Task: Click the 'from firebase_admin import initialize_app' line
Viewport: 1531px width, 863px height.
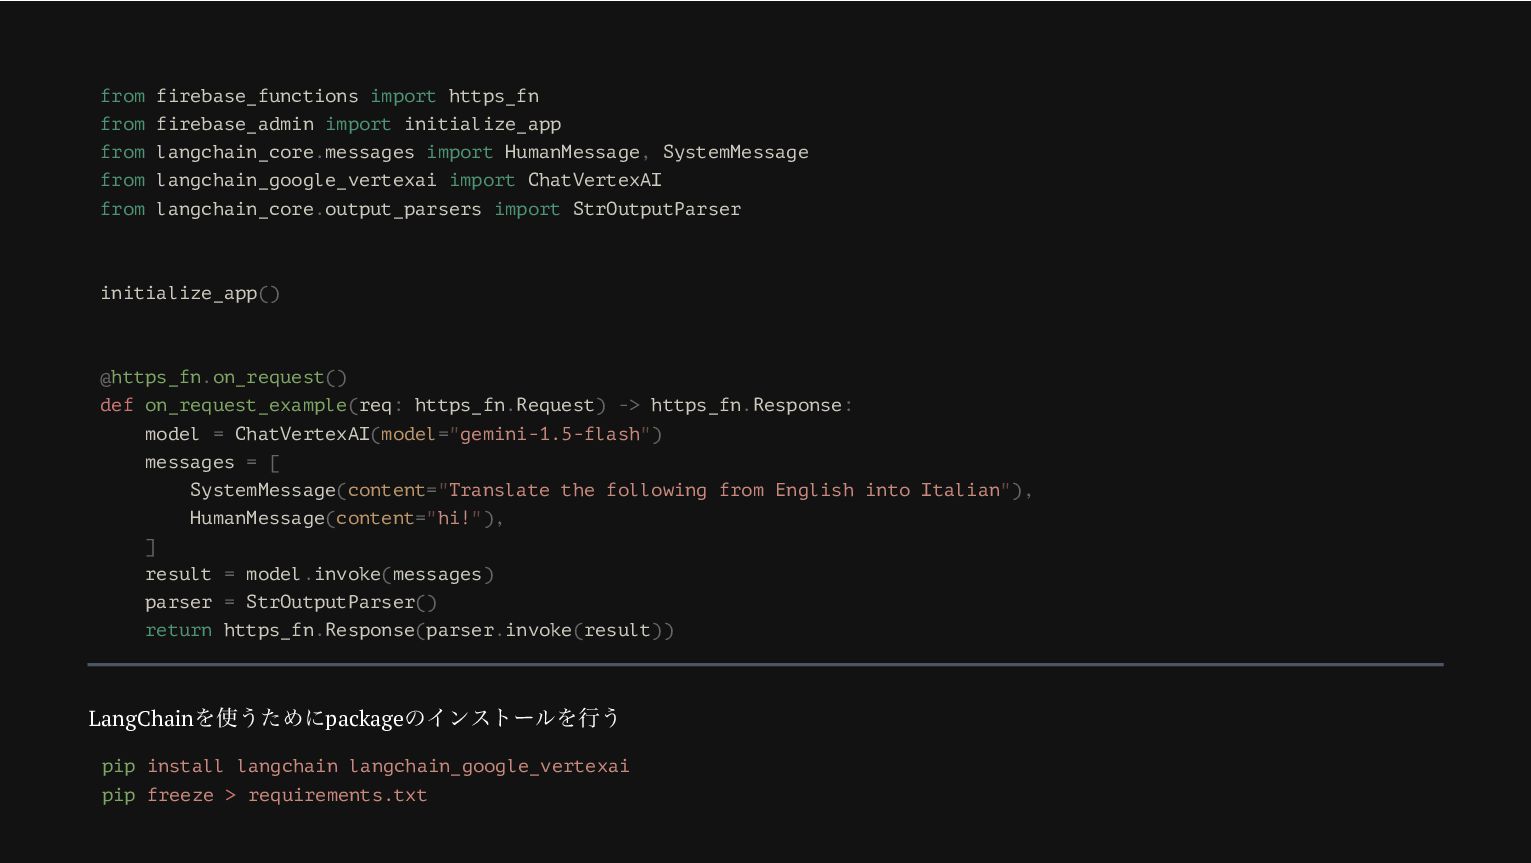Action: [x=330, y=124]
